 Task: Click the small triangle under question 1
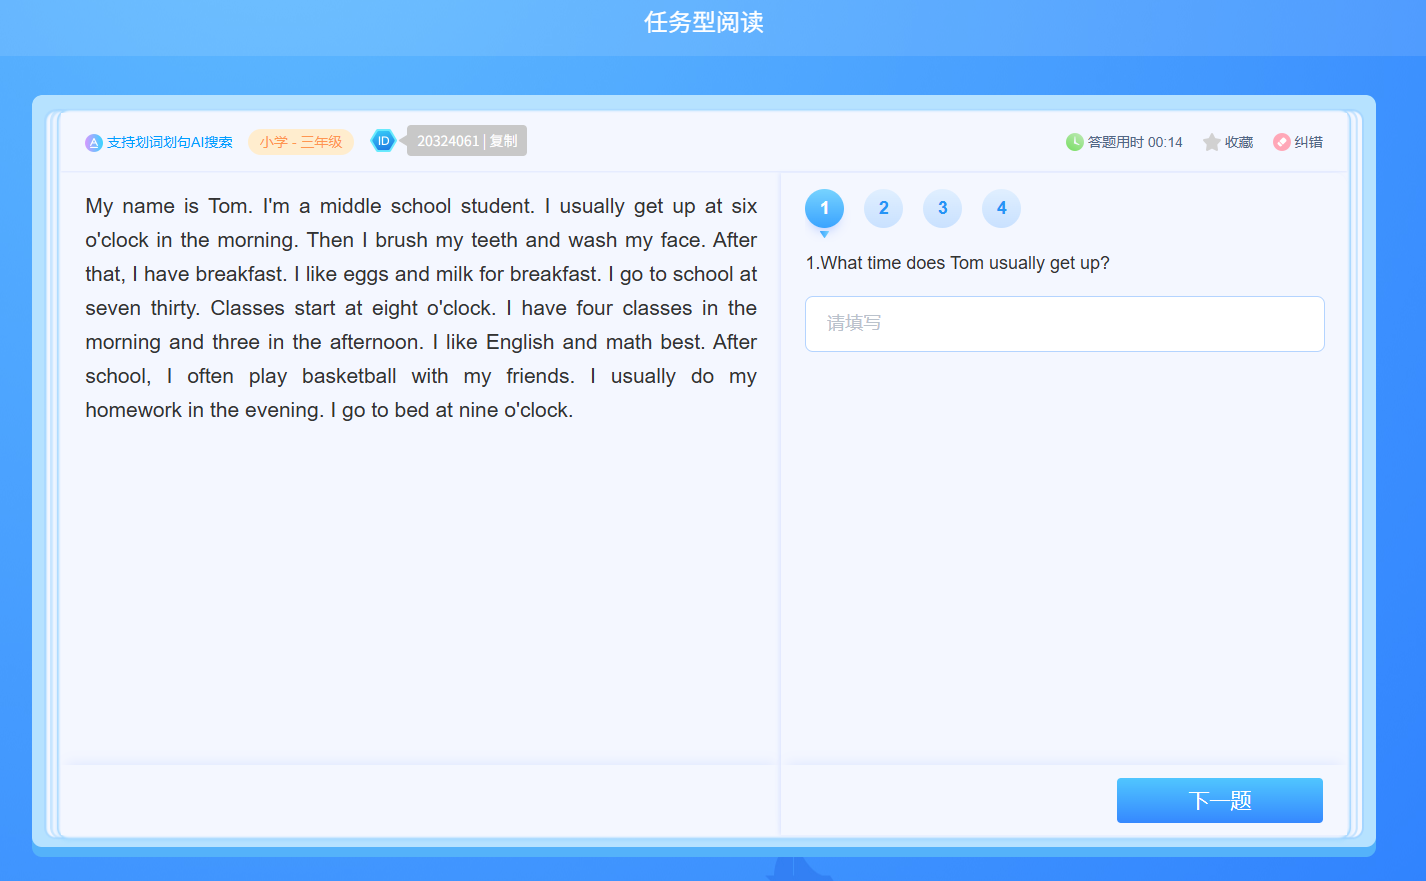pos(824,235)
